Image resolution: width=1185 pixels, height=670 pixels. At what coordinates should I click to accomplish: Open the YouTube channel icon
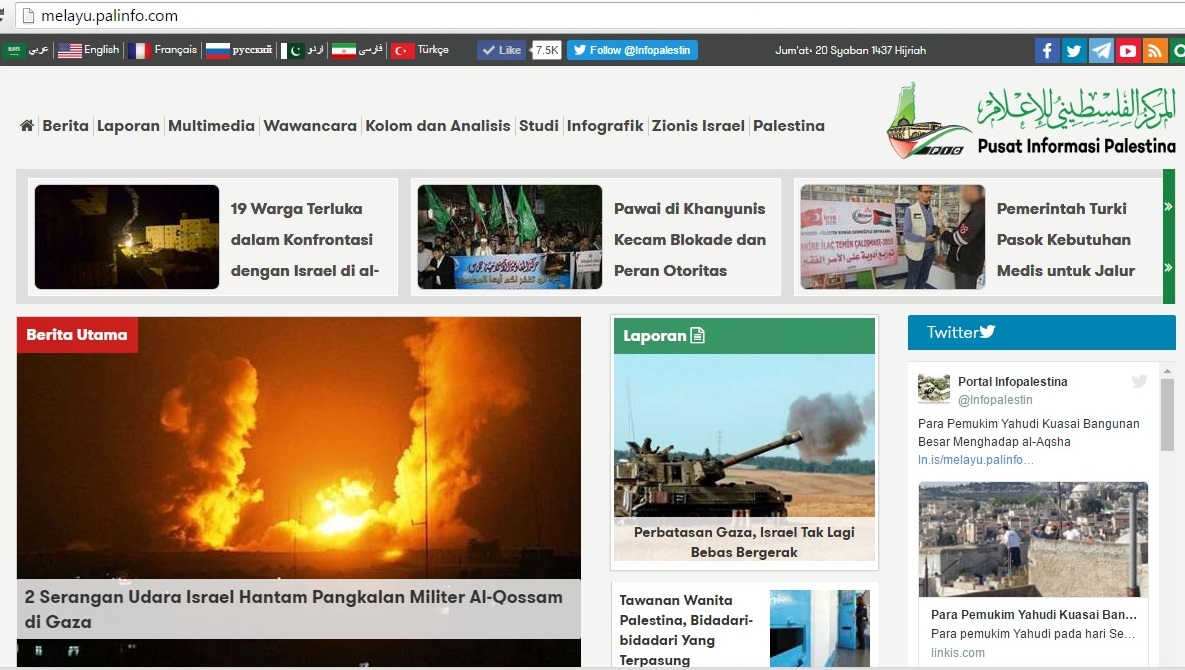1128,51
